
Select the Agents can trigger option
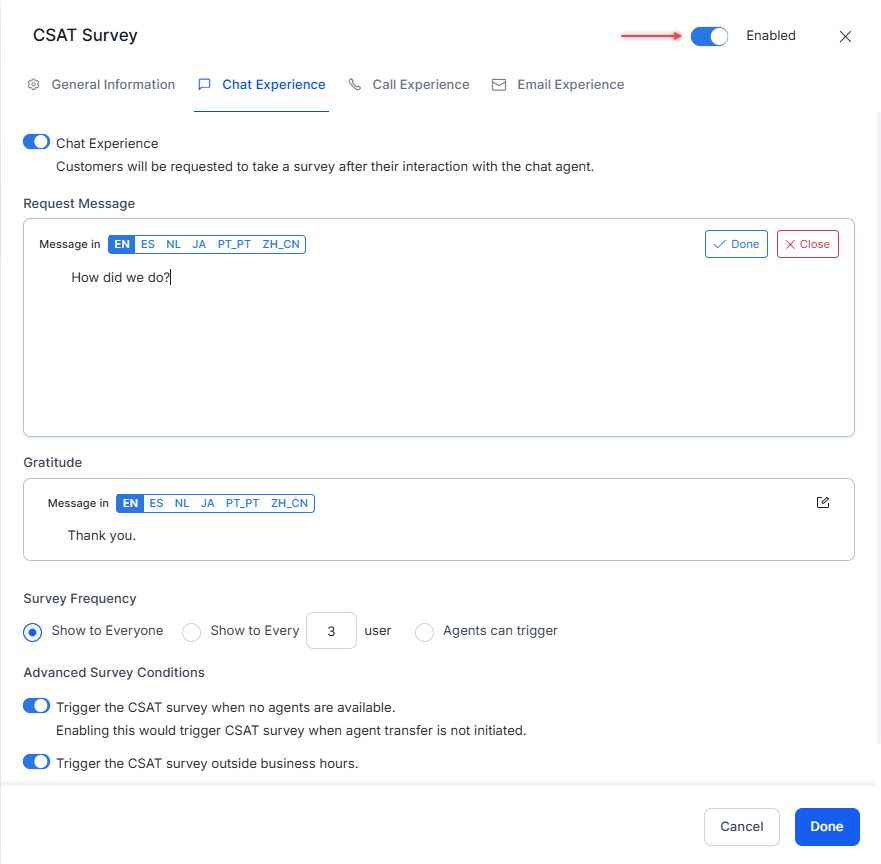[x=425, y=632]
